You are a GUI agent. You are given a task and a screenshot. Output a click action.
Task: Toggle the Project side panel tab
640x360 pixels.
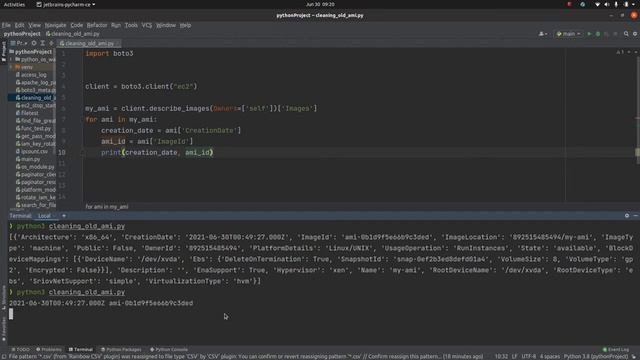tap(4, 51)
